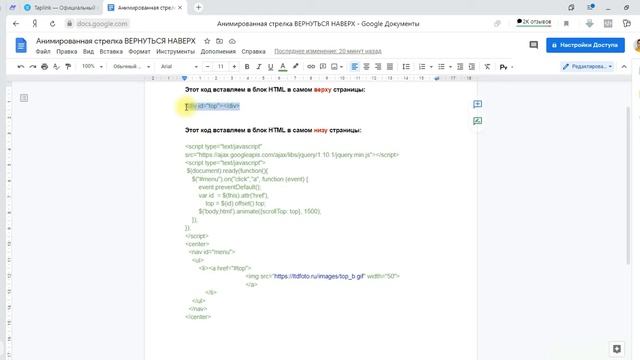Open Google Docs home

click(21, 45)
